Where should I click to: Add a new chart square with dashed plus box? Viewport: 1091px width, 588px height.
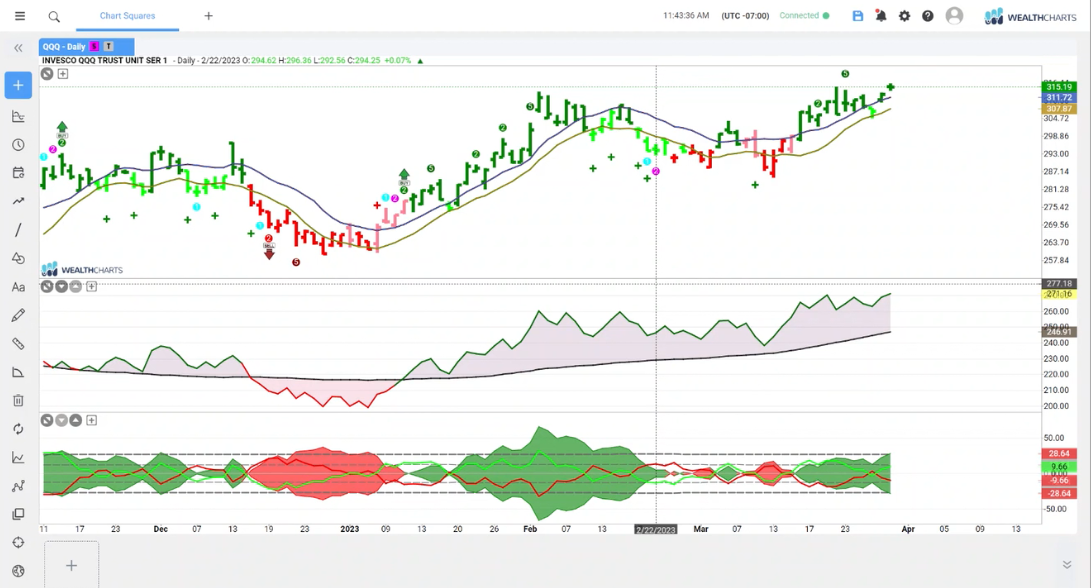(72, 565)
